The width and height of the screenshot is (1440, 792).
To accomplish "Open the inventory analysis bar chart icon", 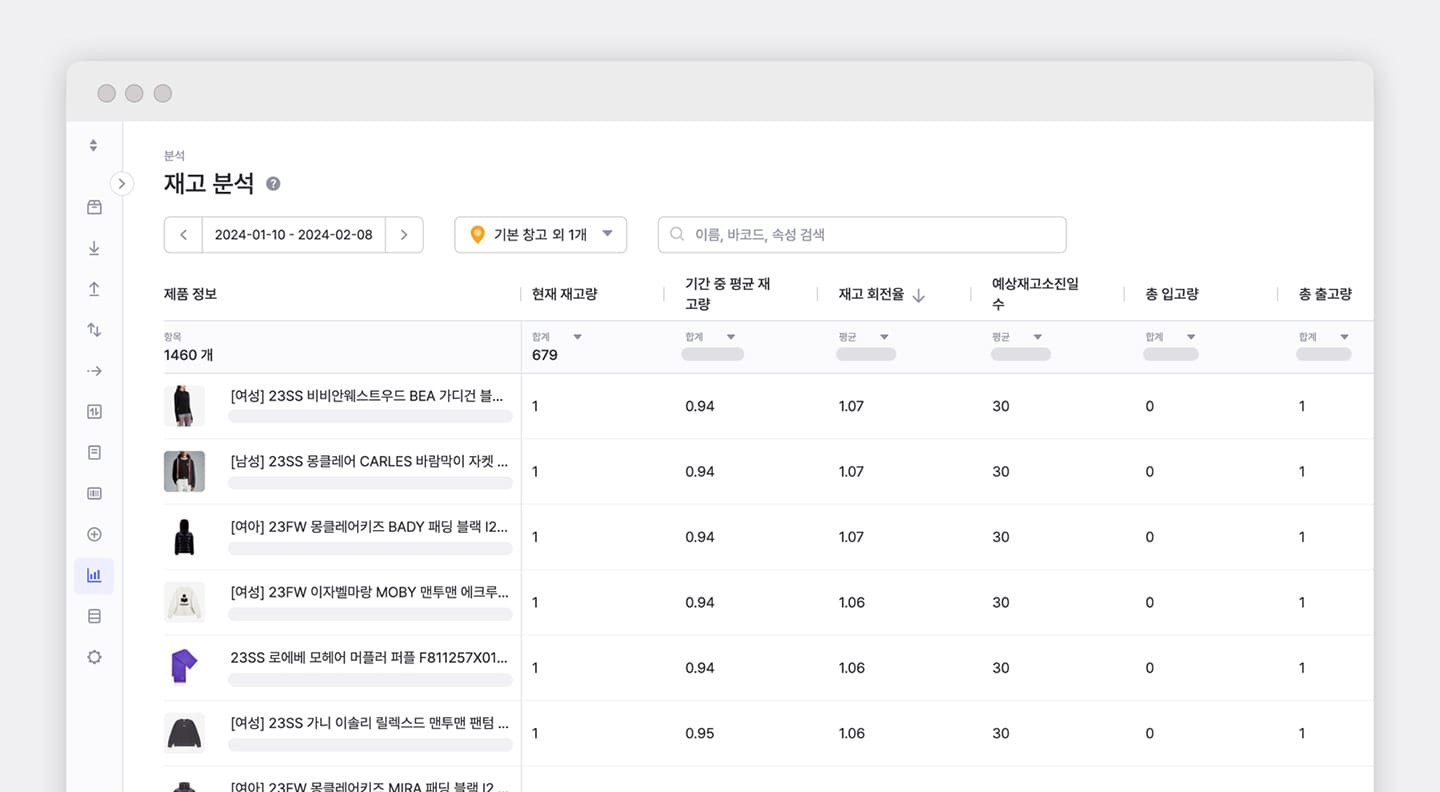I will pos(94,575).
